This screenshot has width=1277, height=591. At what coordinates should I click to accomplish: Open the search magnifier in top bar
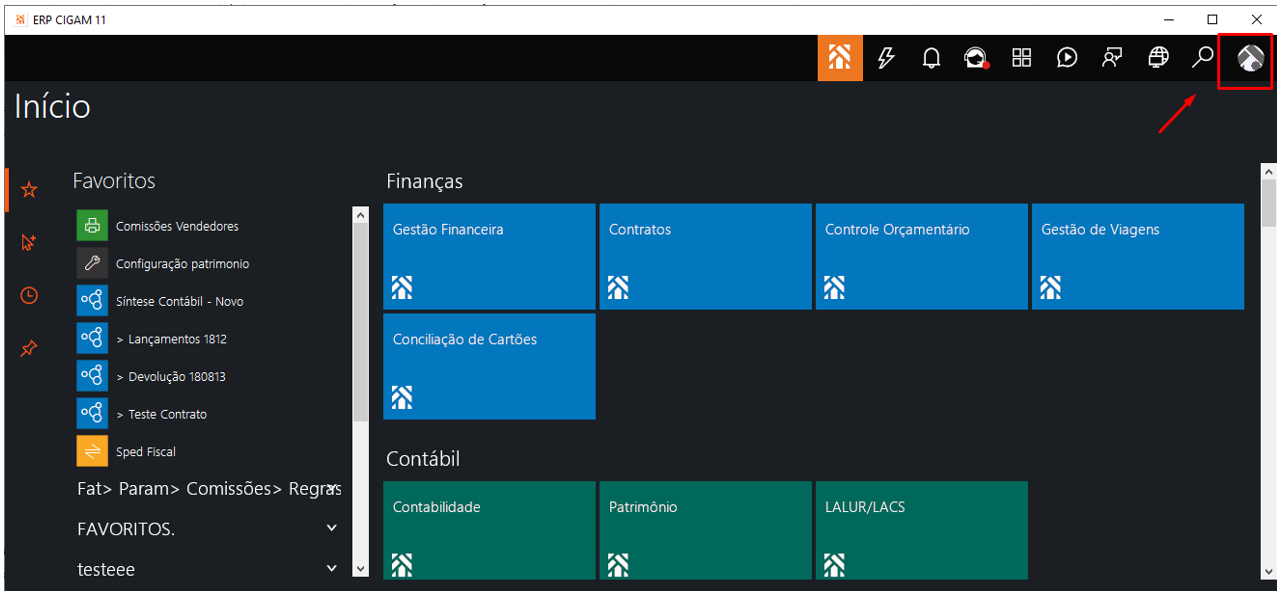pos(1202,58)
